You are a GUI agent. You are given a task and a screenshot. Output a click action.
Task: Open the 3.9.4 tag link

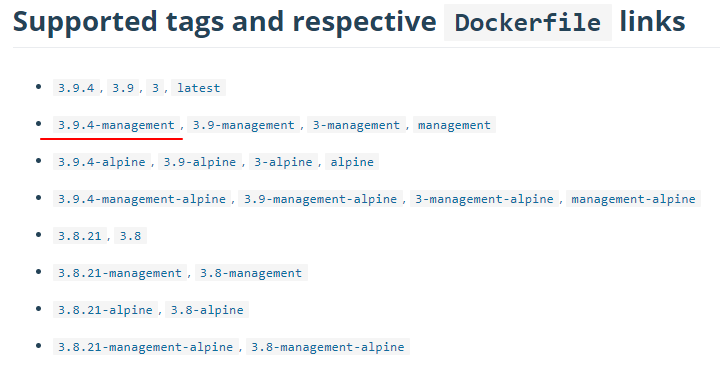tap(76, 88)
